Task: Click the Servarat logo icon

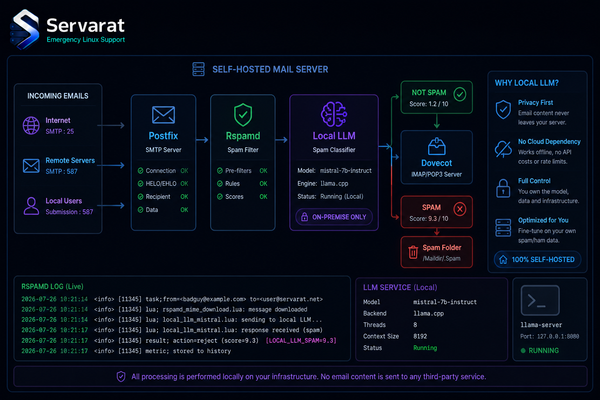Action: point(25,29)
